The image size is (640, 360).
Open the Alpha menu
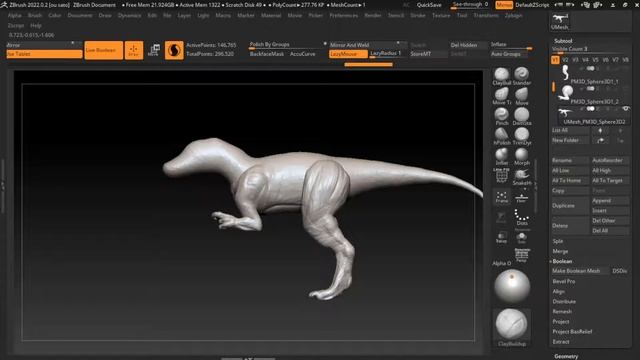coord(15,15)
